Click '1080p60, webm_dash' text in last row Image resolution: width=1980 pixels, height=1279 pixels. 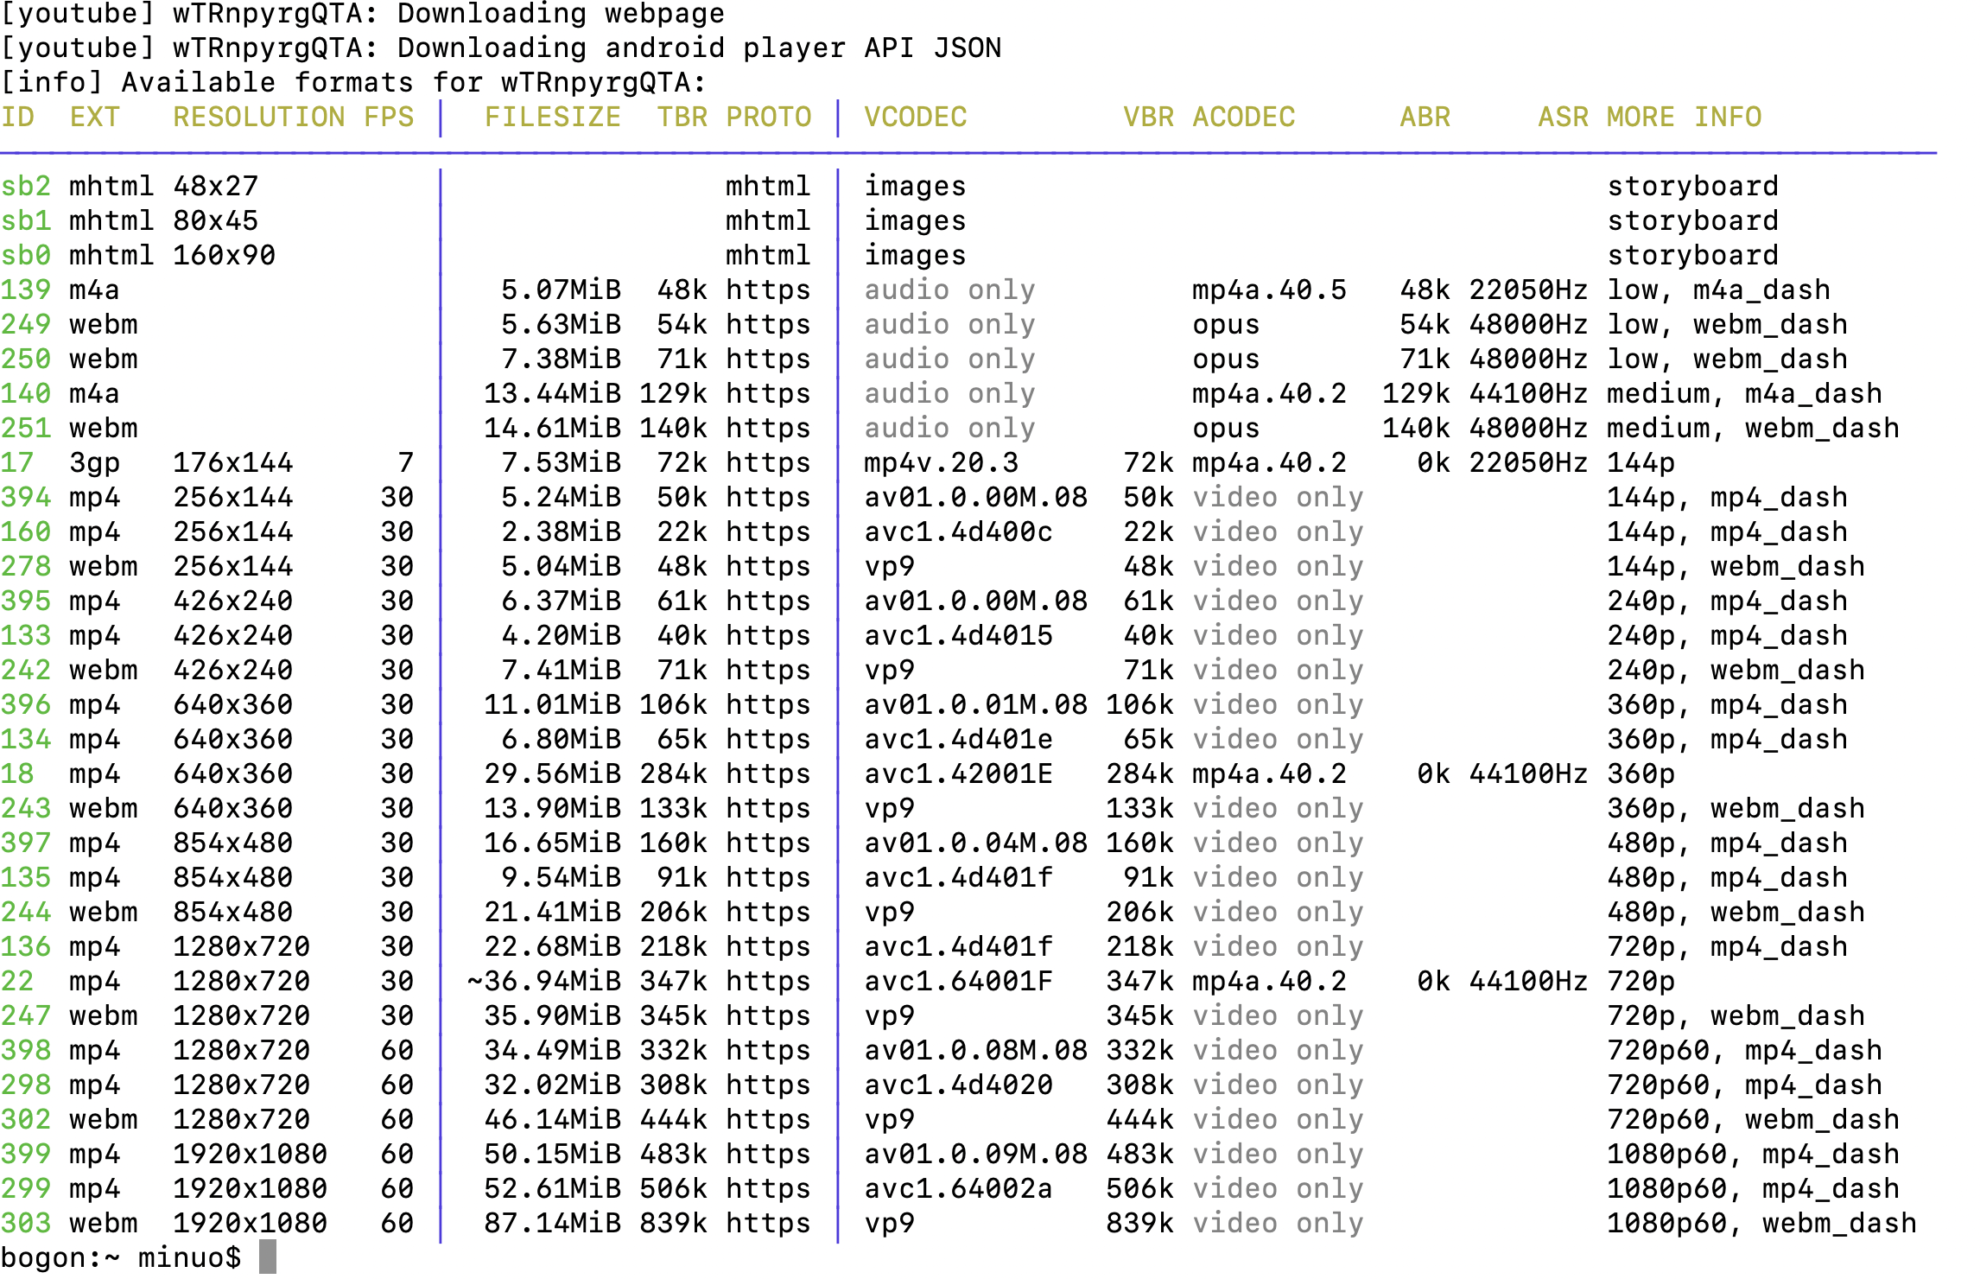click(1761, 1222)
